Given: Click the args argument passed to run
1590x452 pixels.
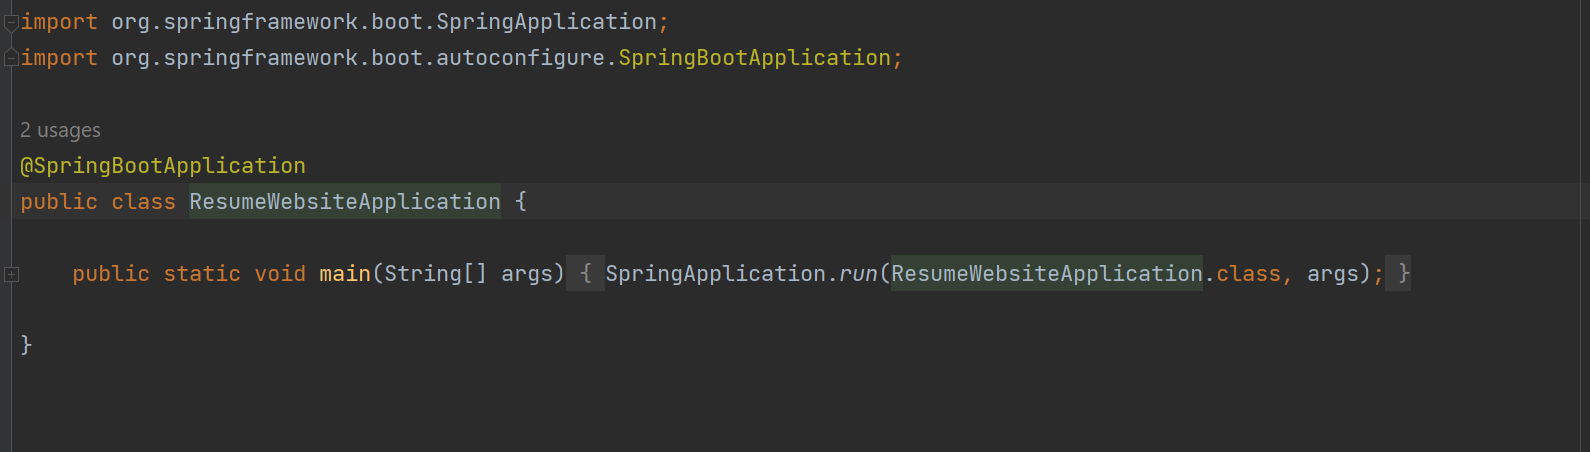Looking at the screenshot, I should tap(1333, 274).
